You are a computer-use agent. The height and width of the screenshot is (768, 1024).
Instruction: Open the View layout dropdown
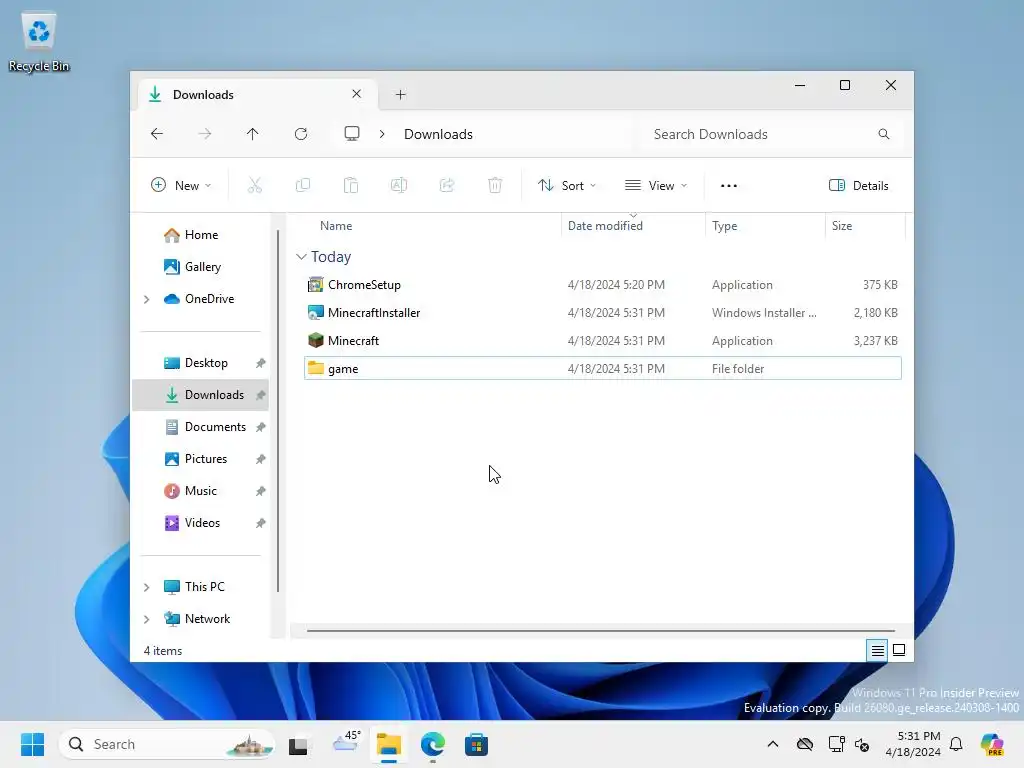[656, 185]
